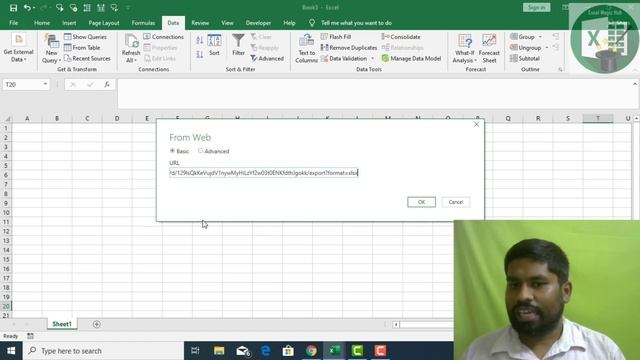
Task: Click Tell me what you want to do
Action: coord(356,23)
